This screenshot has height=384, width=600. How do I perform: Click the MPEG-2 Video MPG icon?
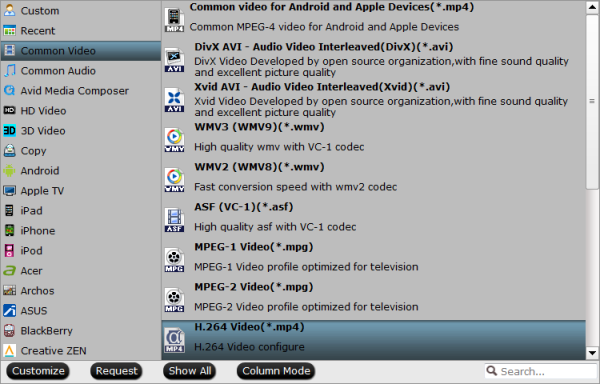coord(174,300)
